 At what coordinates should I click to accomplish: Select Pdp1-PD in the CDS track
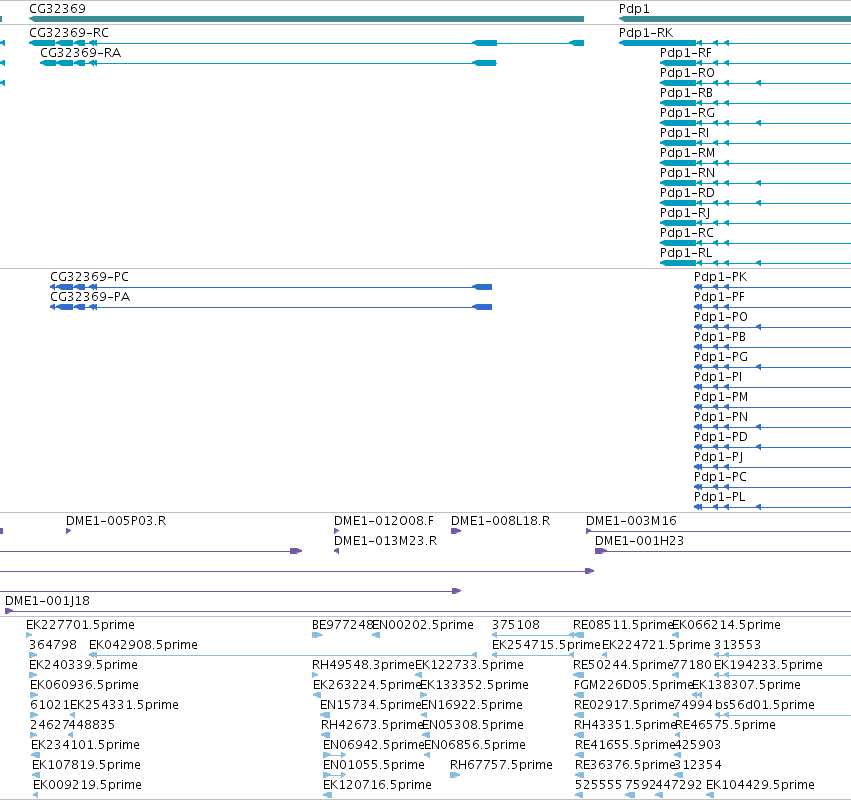(721, 437)
